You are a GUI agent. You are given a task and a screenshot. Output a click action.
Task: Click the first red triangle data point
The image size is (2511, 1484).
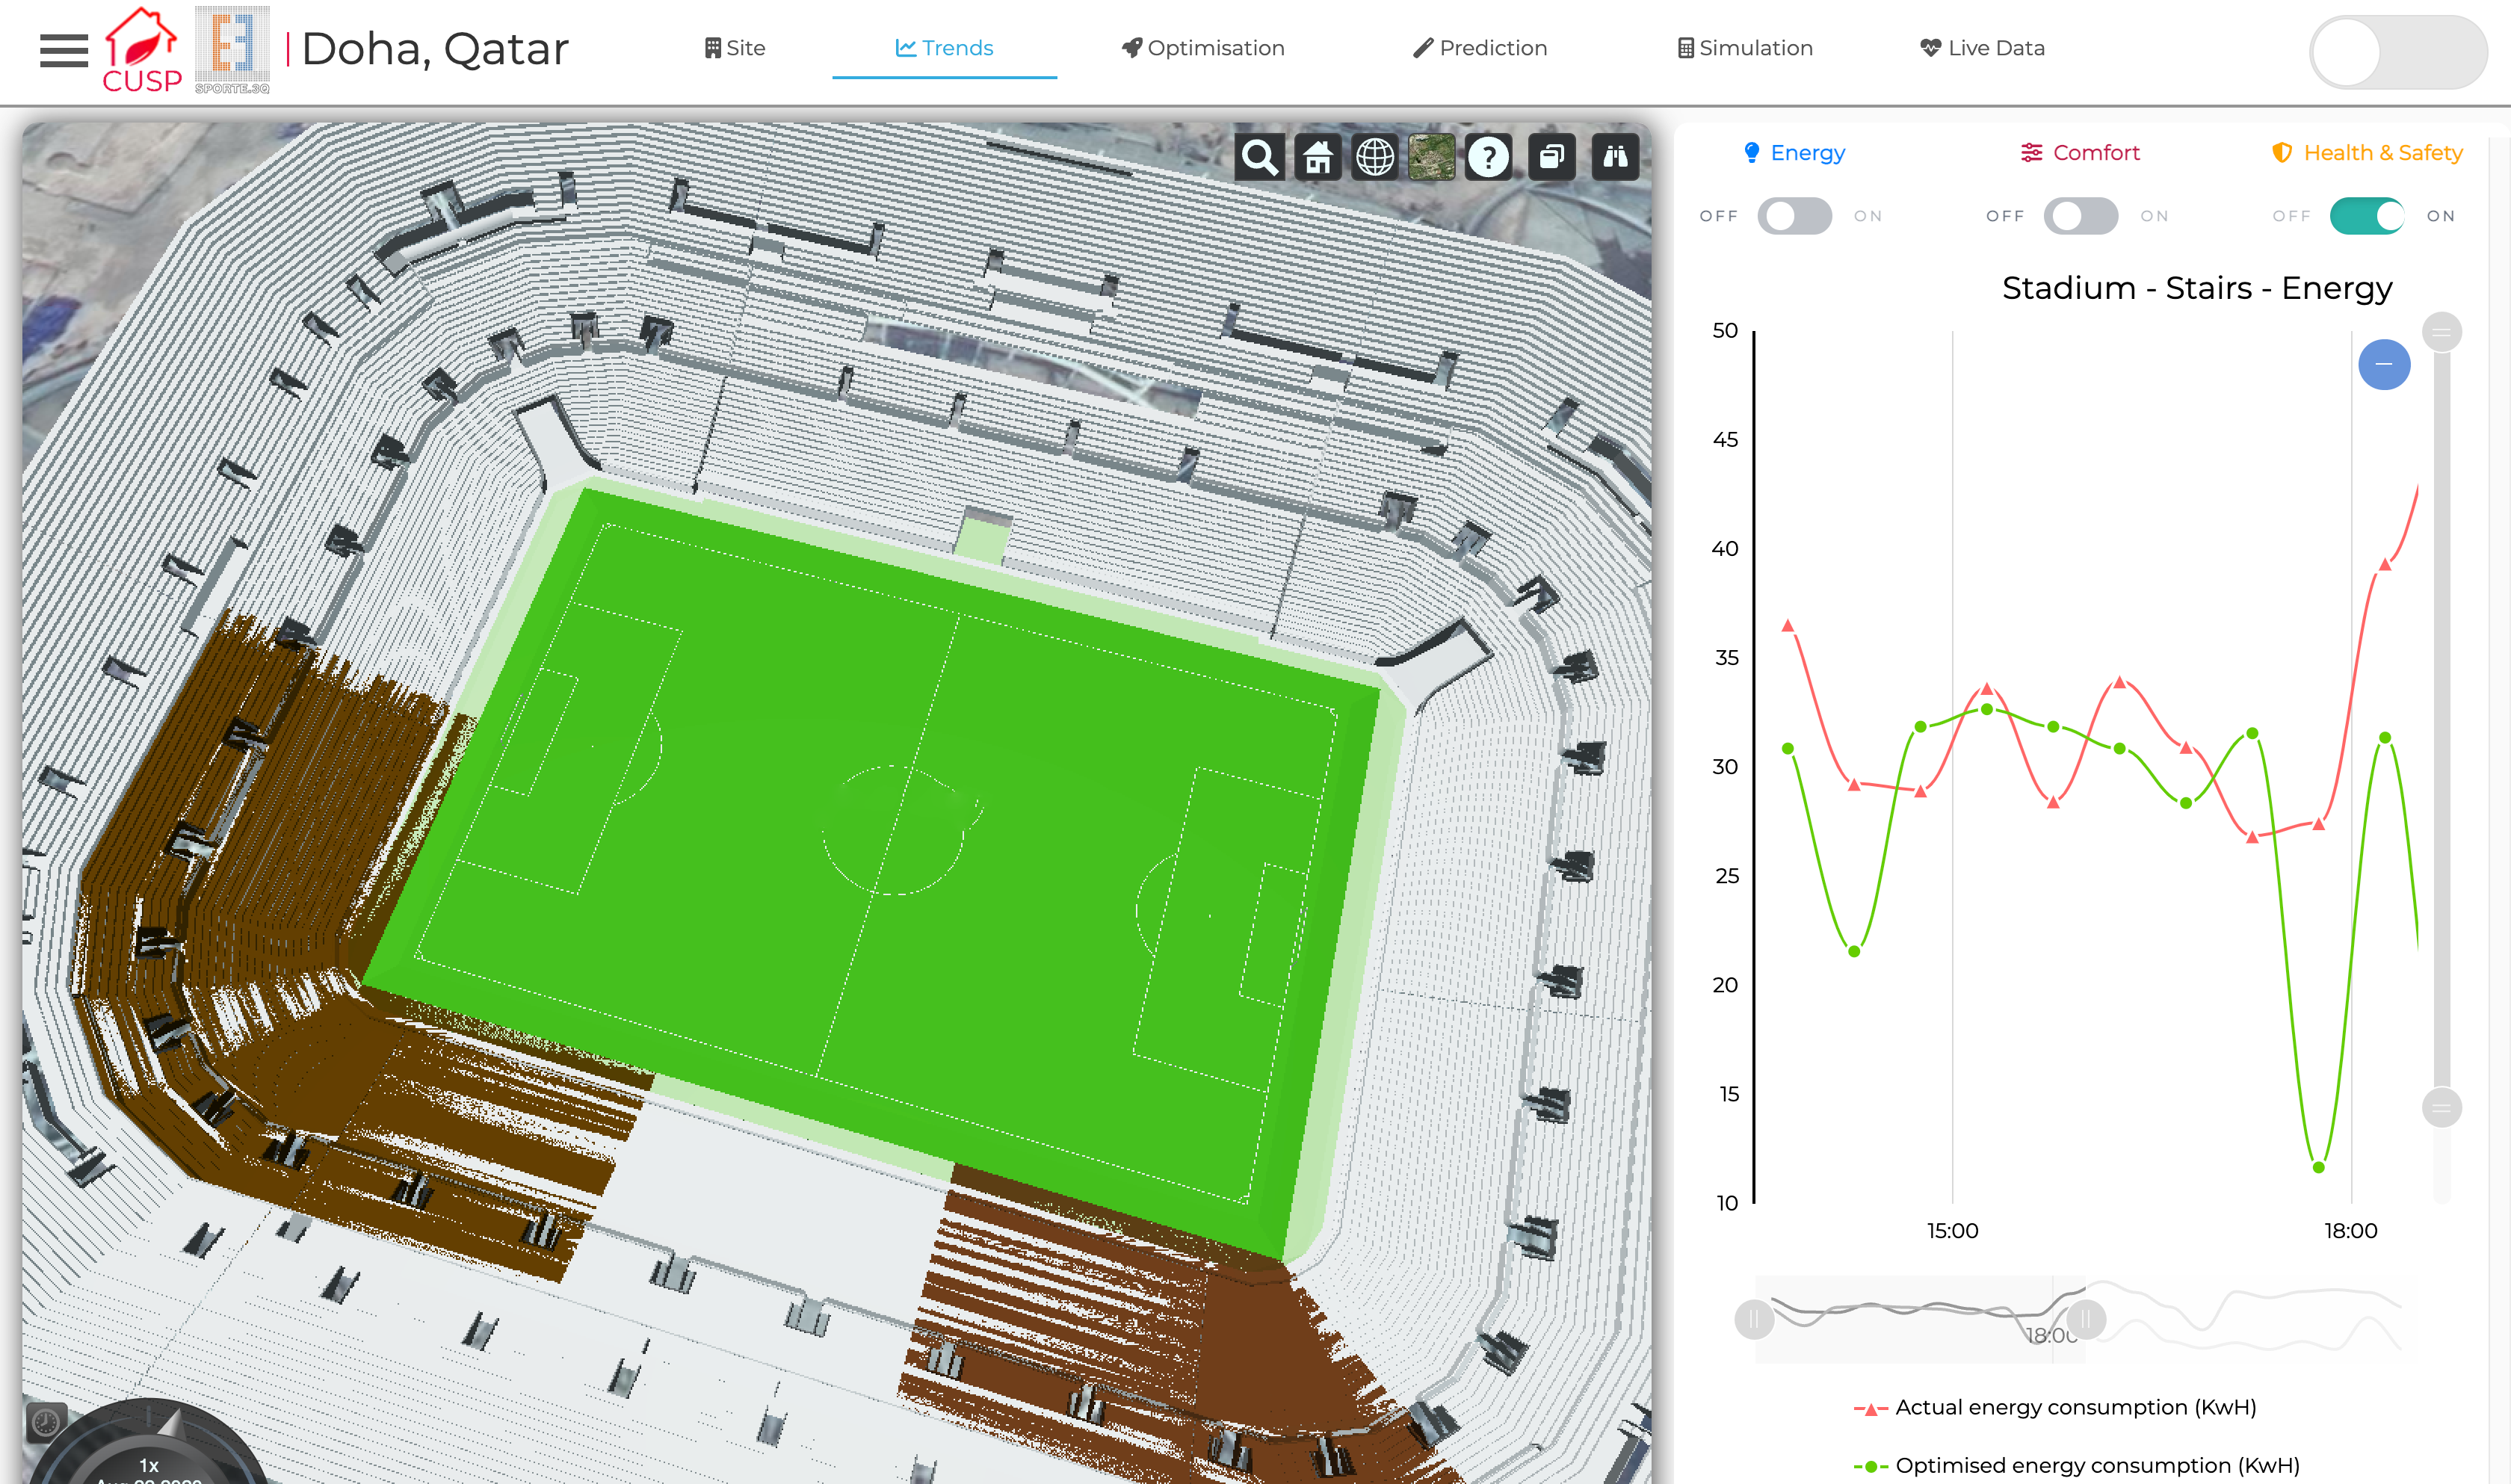tap(1788, 626)
